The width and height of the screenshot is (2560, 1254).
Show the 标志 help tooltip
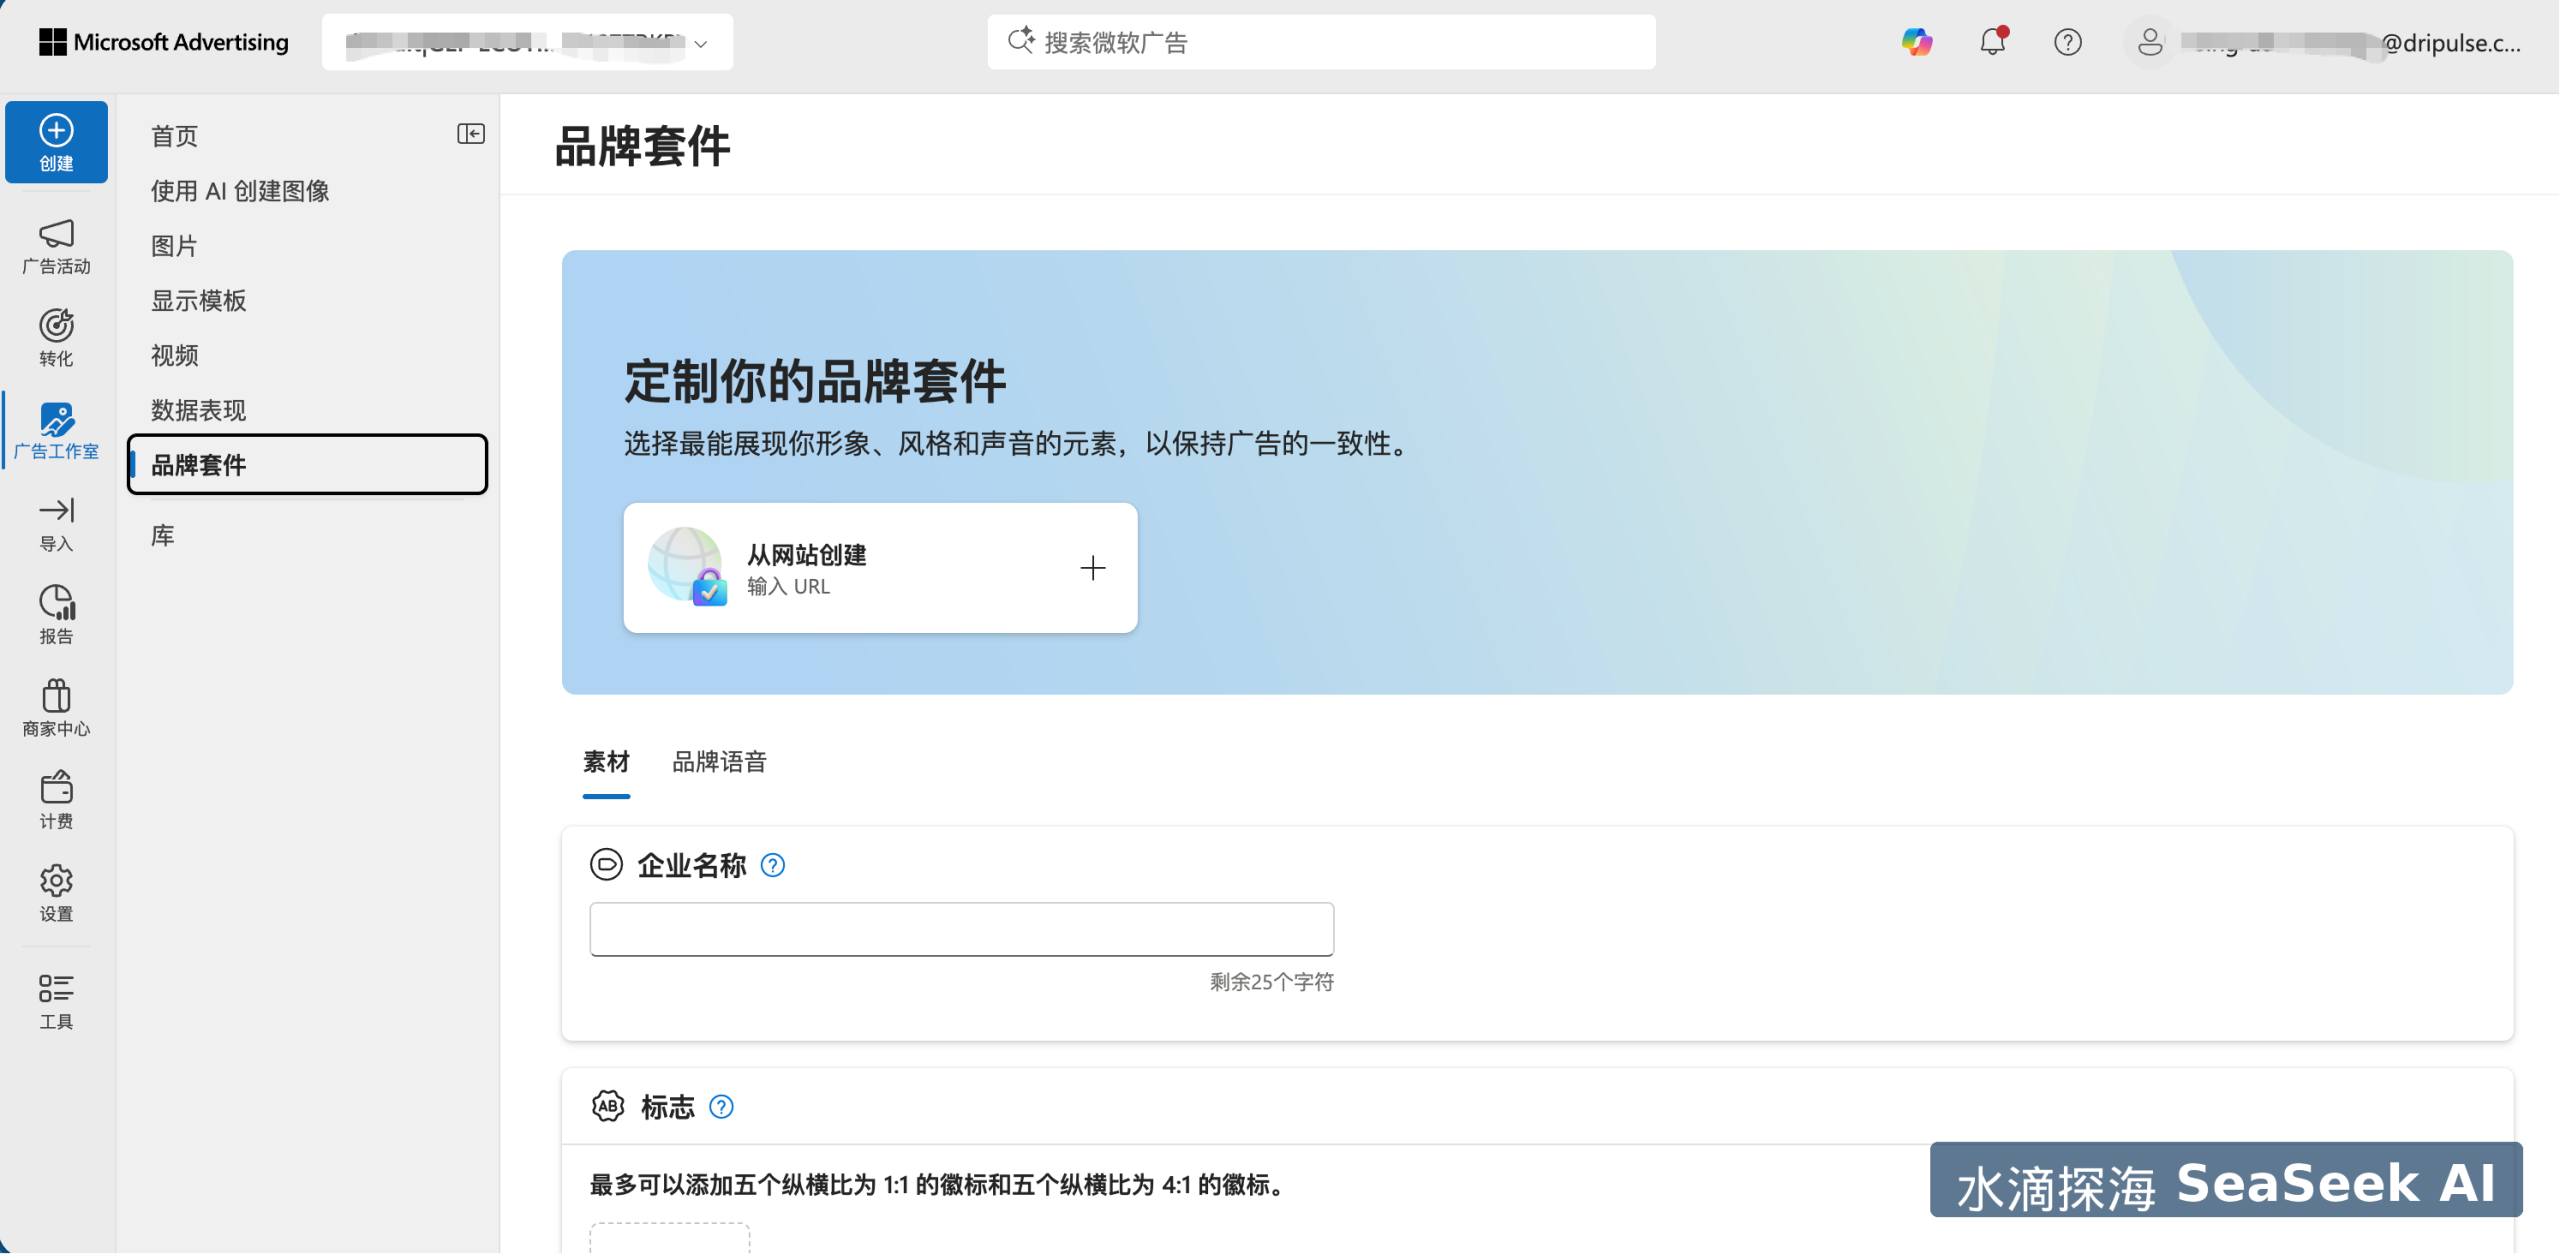(x=720, y=1107)
